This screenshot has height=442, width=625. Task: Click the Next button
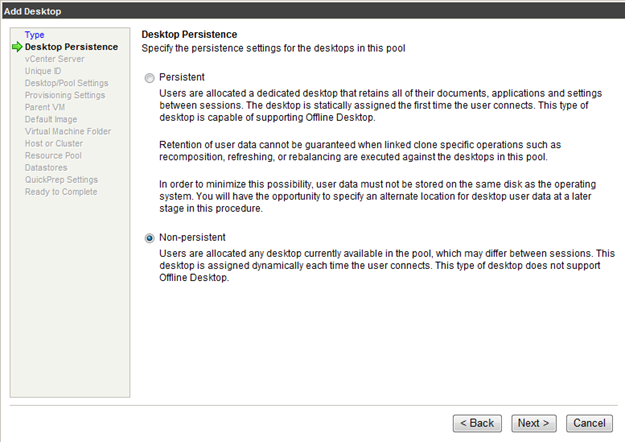point(534,423)
